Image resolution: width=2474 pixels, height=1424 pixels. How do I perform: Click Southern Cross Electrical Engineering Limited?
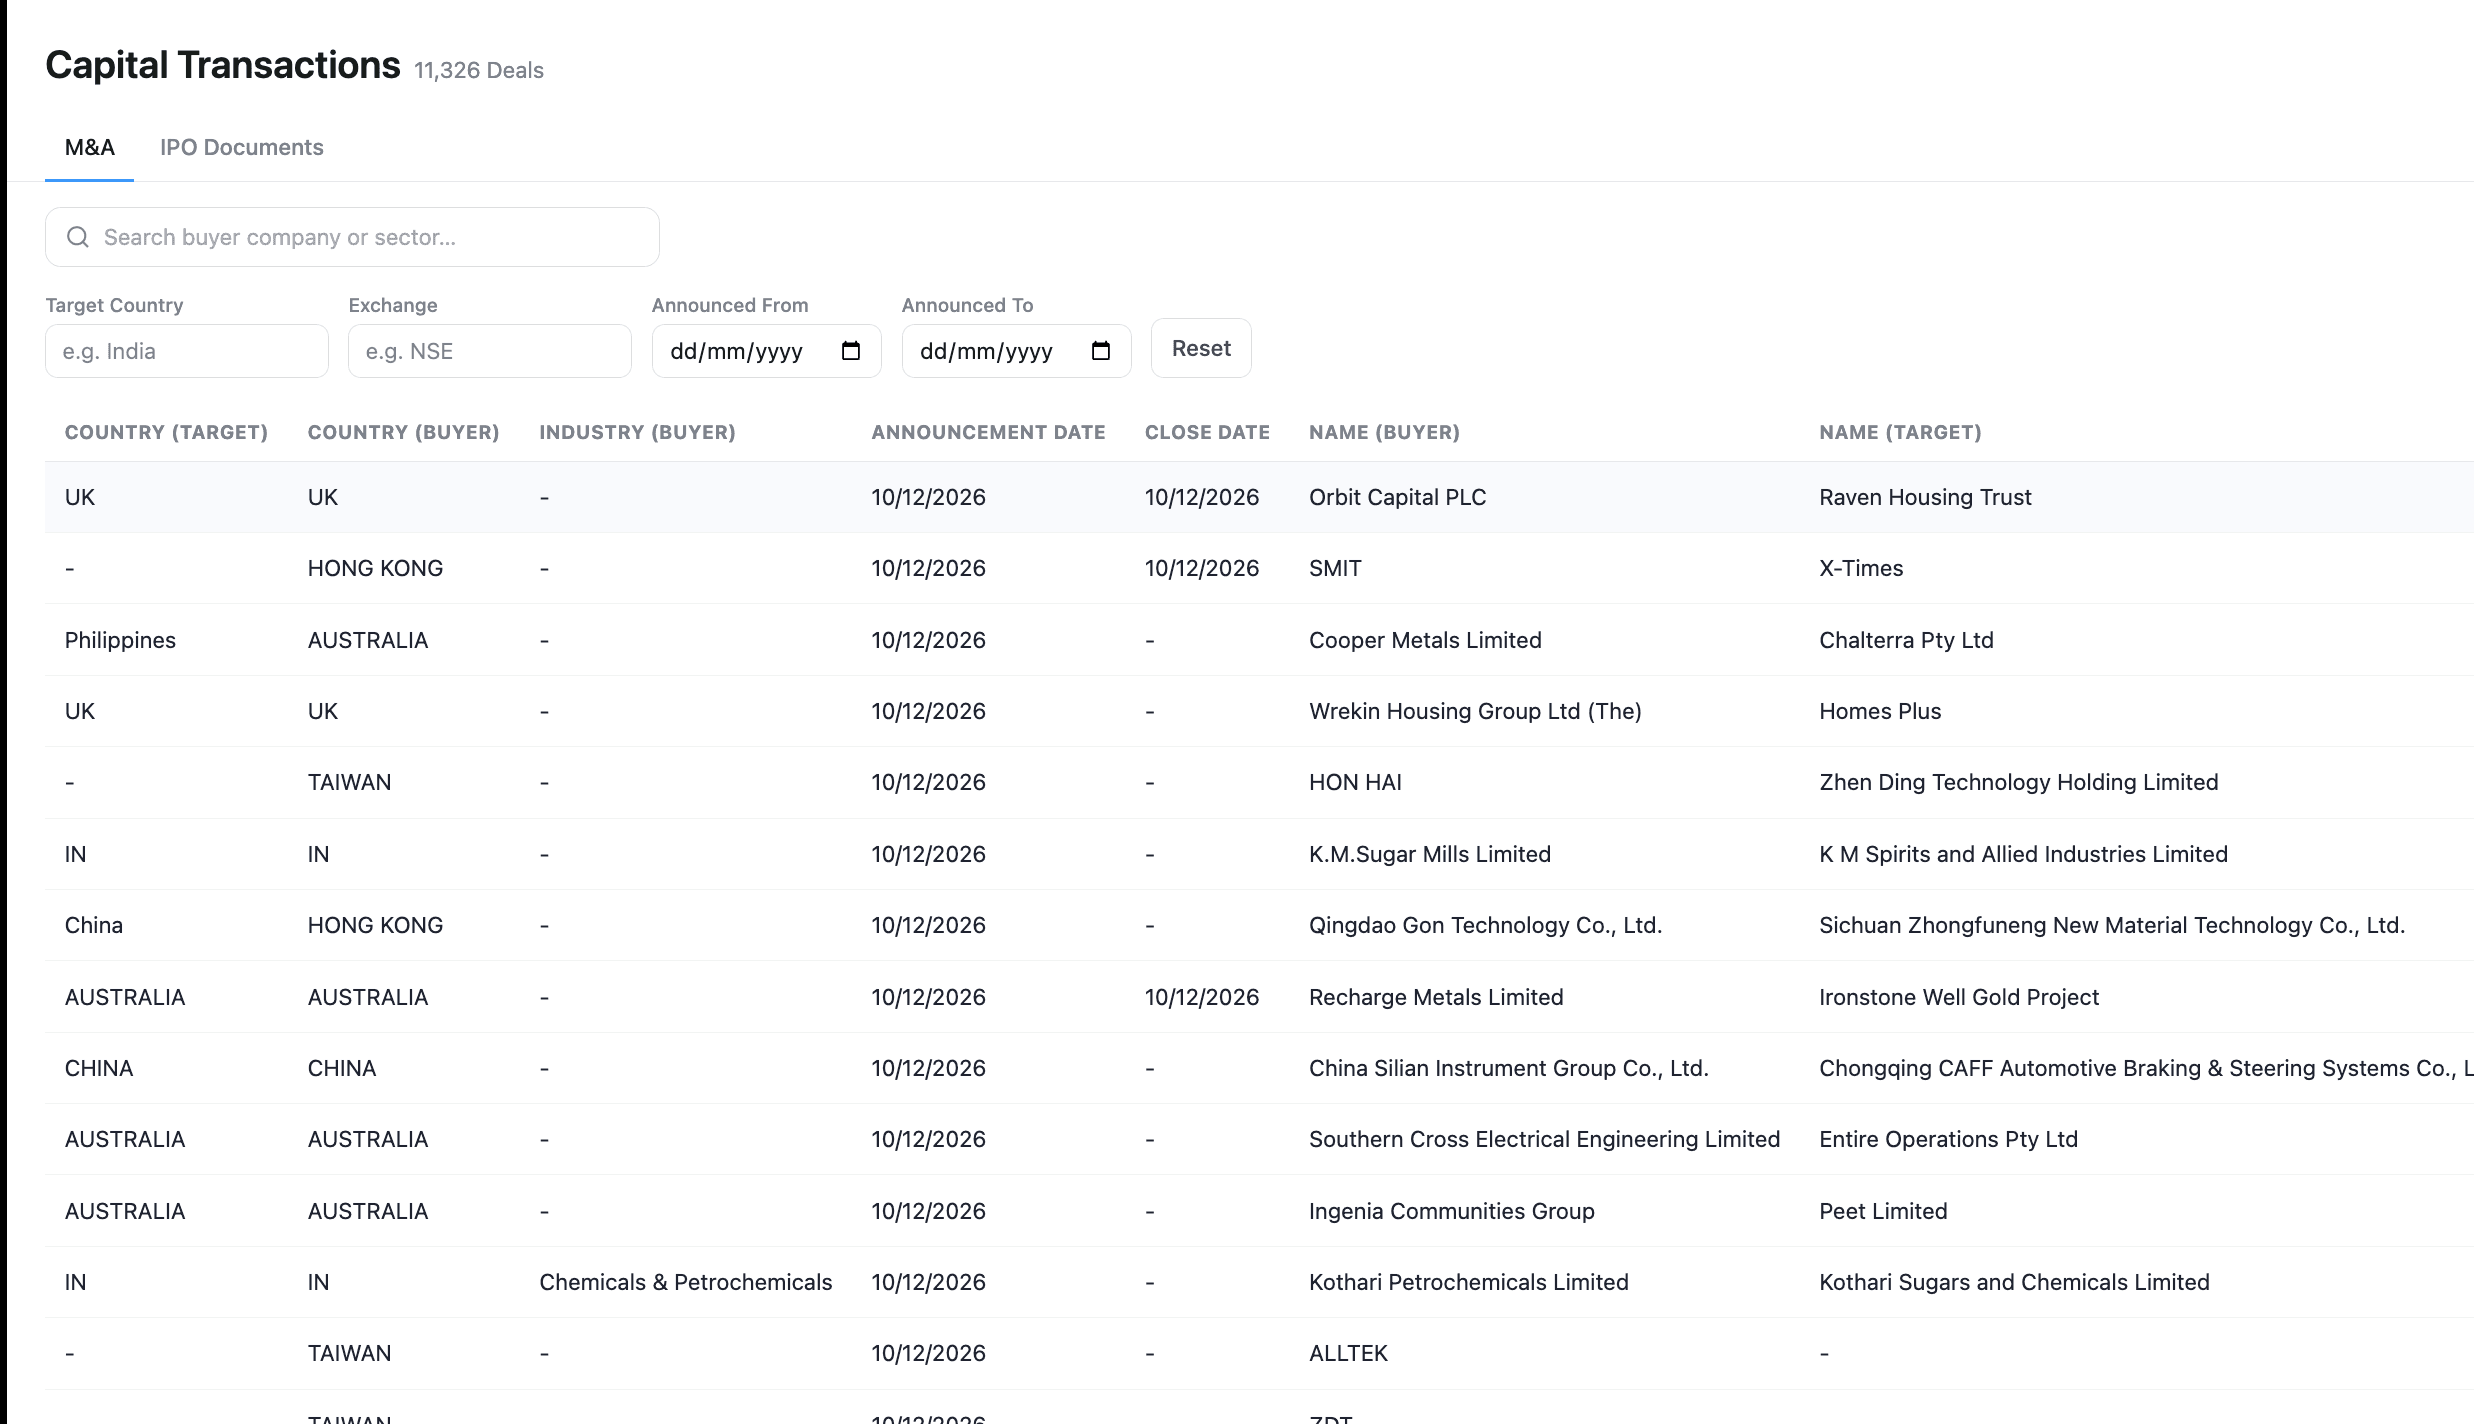pyautogui.click(x=1544, y=1139)
